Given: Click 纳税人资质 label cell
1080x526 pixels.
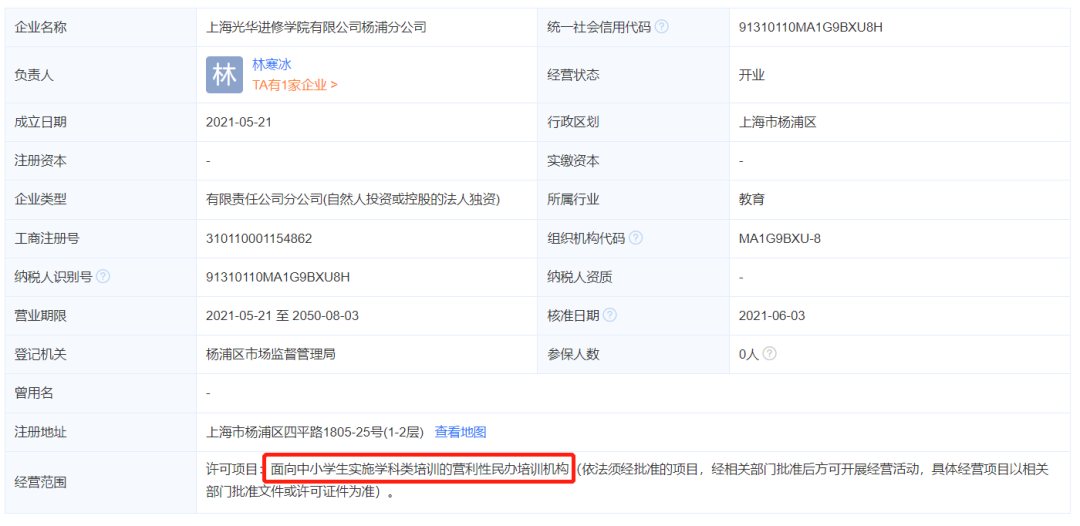Looking at the screenshot, I should coord(633,277).
